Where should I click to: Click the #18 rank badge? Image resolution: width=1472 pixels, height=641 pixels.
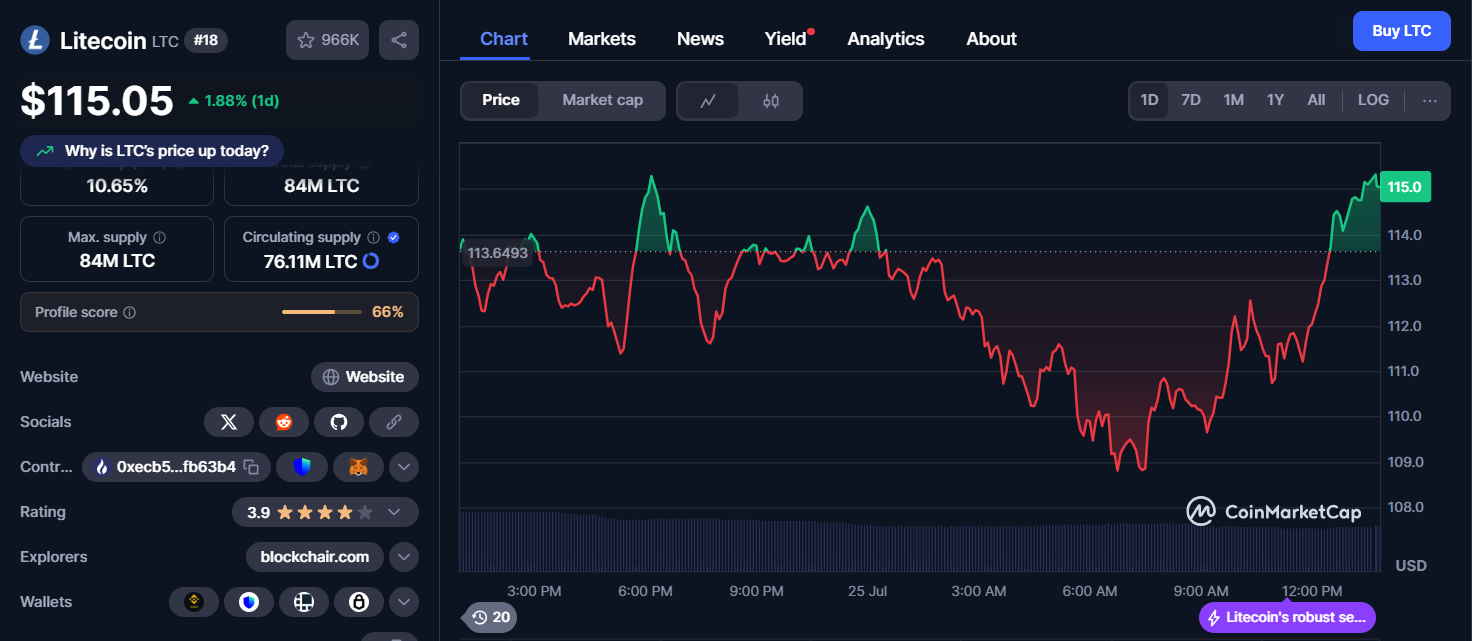point(207,40)
